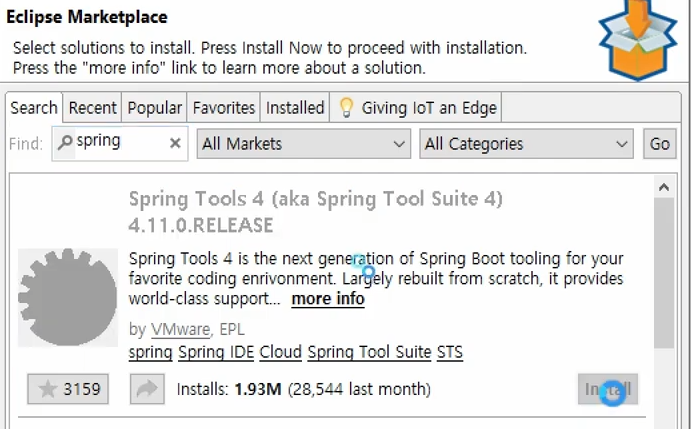The height and width of the screenshot is (429, 691).
Task: Click the STS tag link
Action: (x=450, y=352)
